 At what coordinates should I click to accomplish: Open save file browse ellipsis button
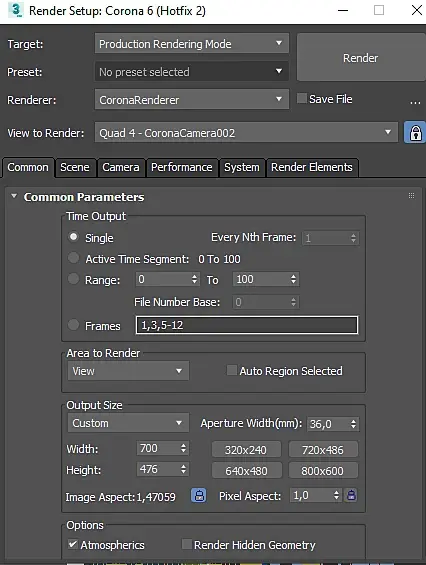415,103
